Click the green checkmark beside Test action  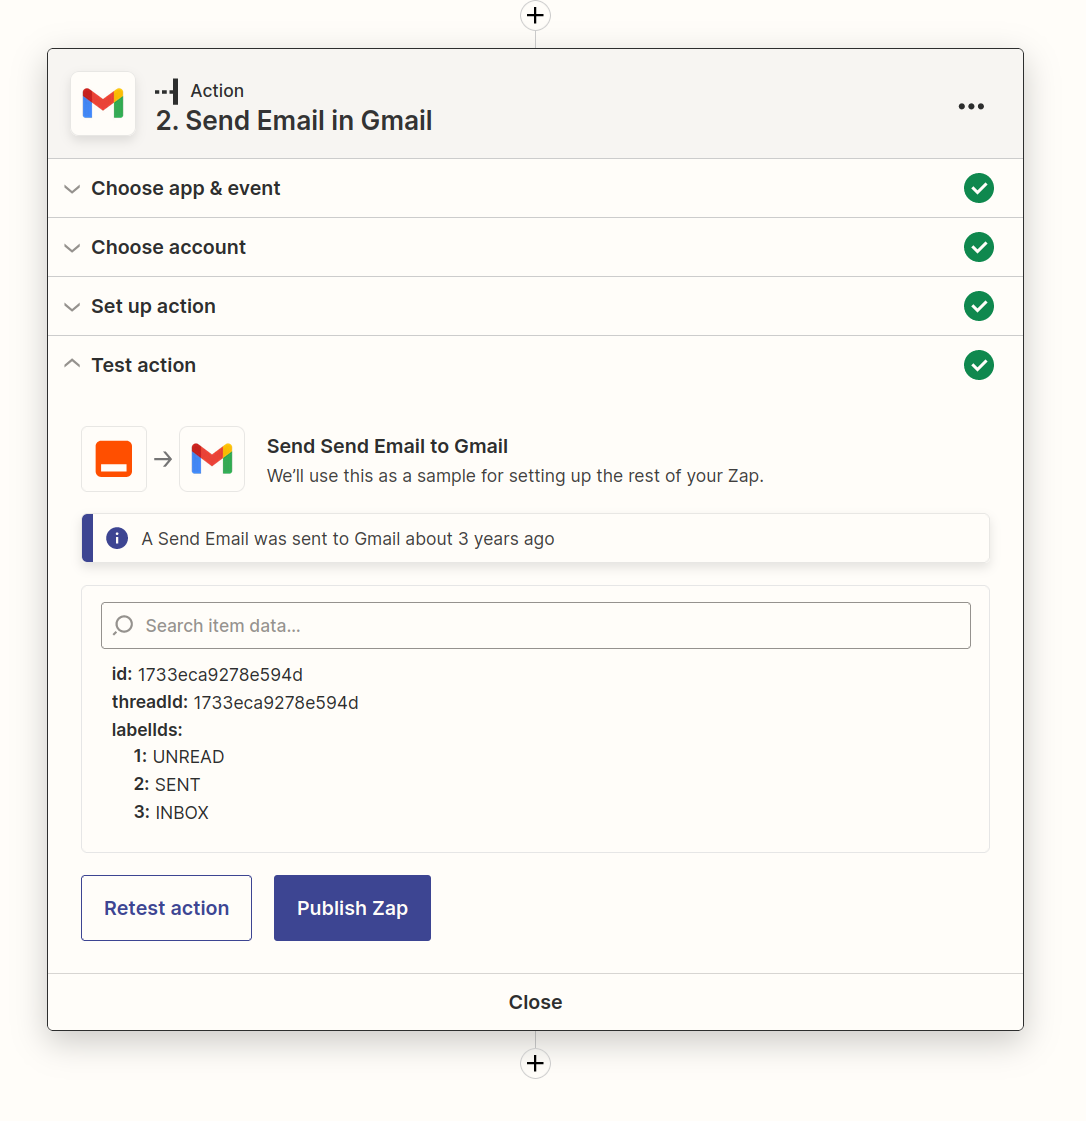978,365
